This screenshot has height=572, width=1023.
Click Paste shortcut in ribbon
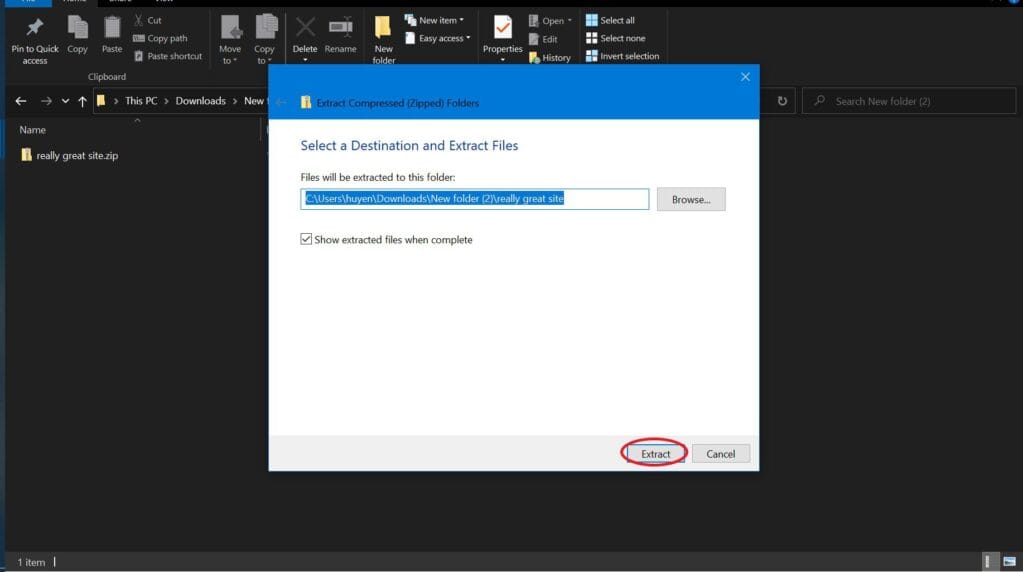168,56
